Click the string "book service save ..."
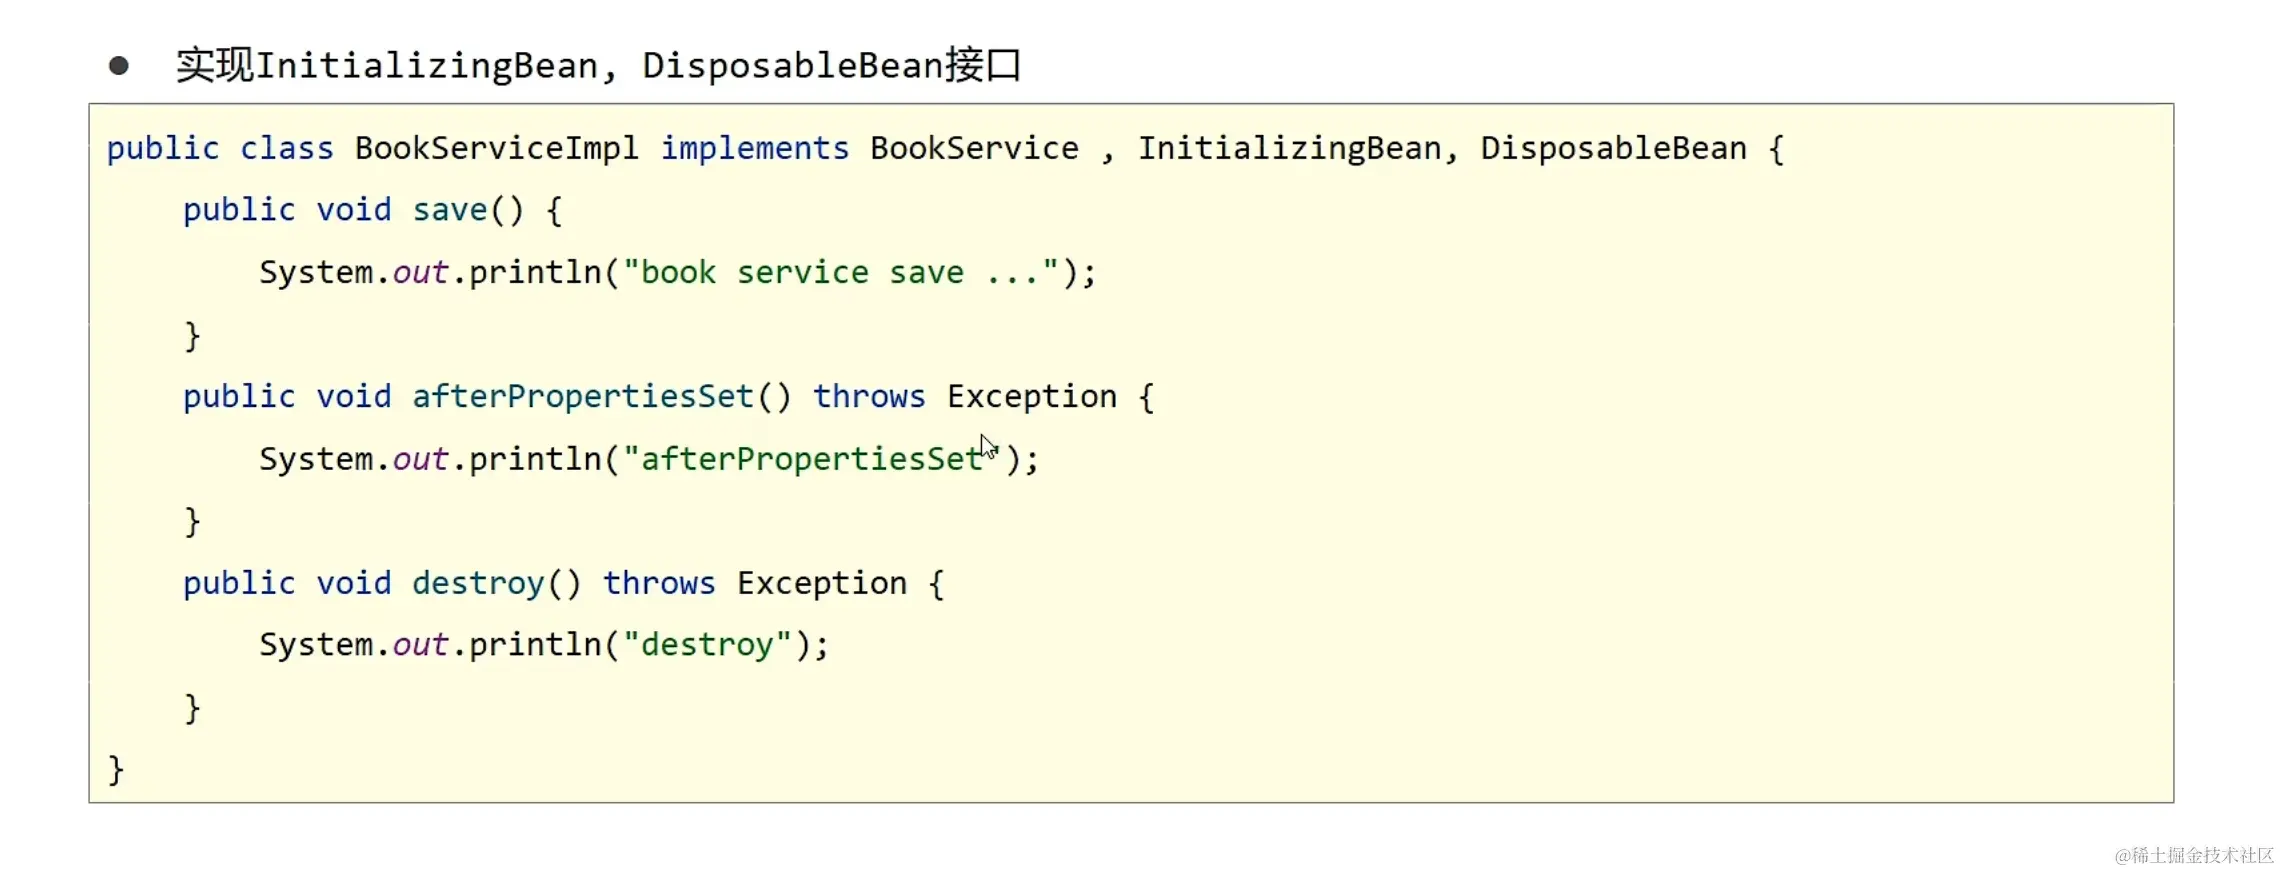The image size is (2281, 872). 840,273
